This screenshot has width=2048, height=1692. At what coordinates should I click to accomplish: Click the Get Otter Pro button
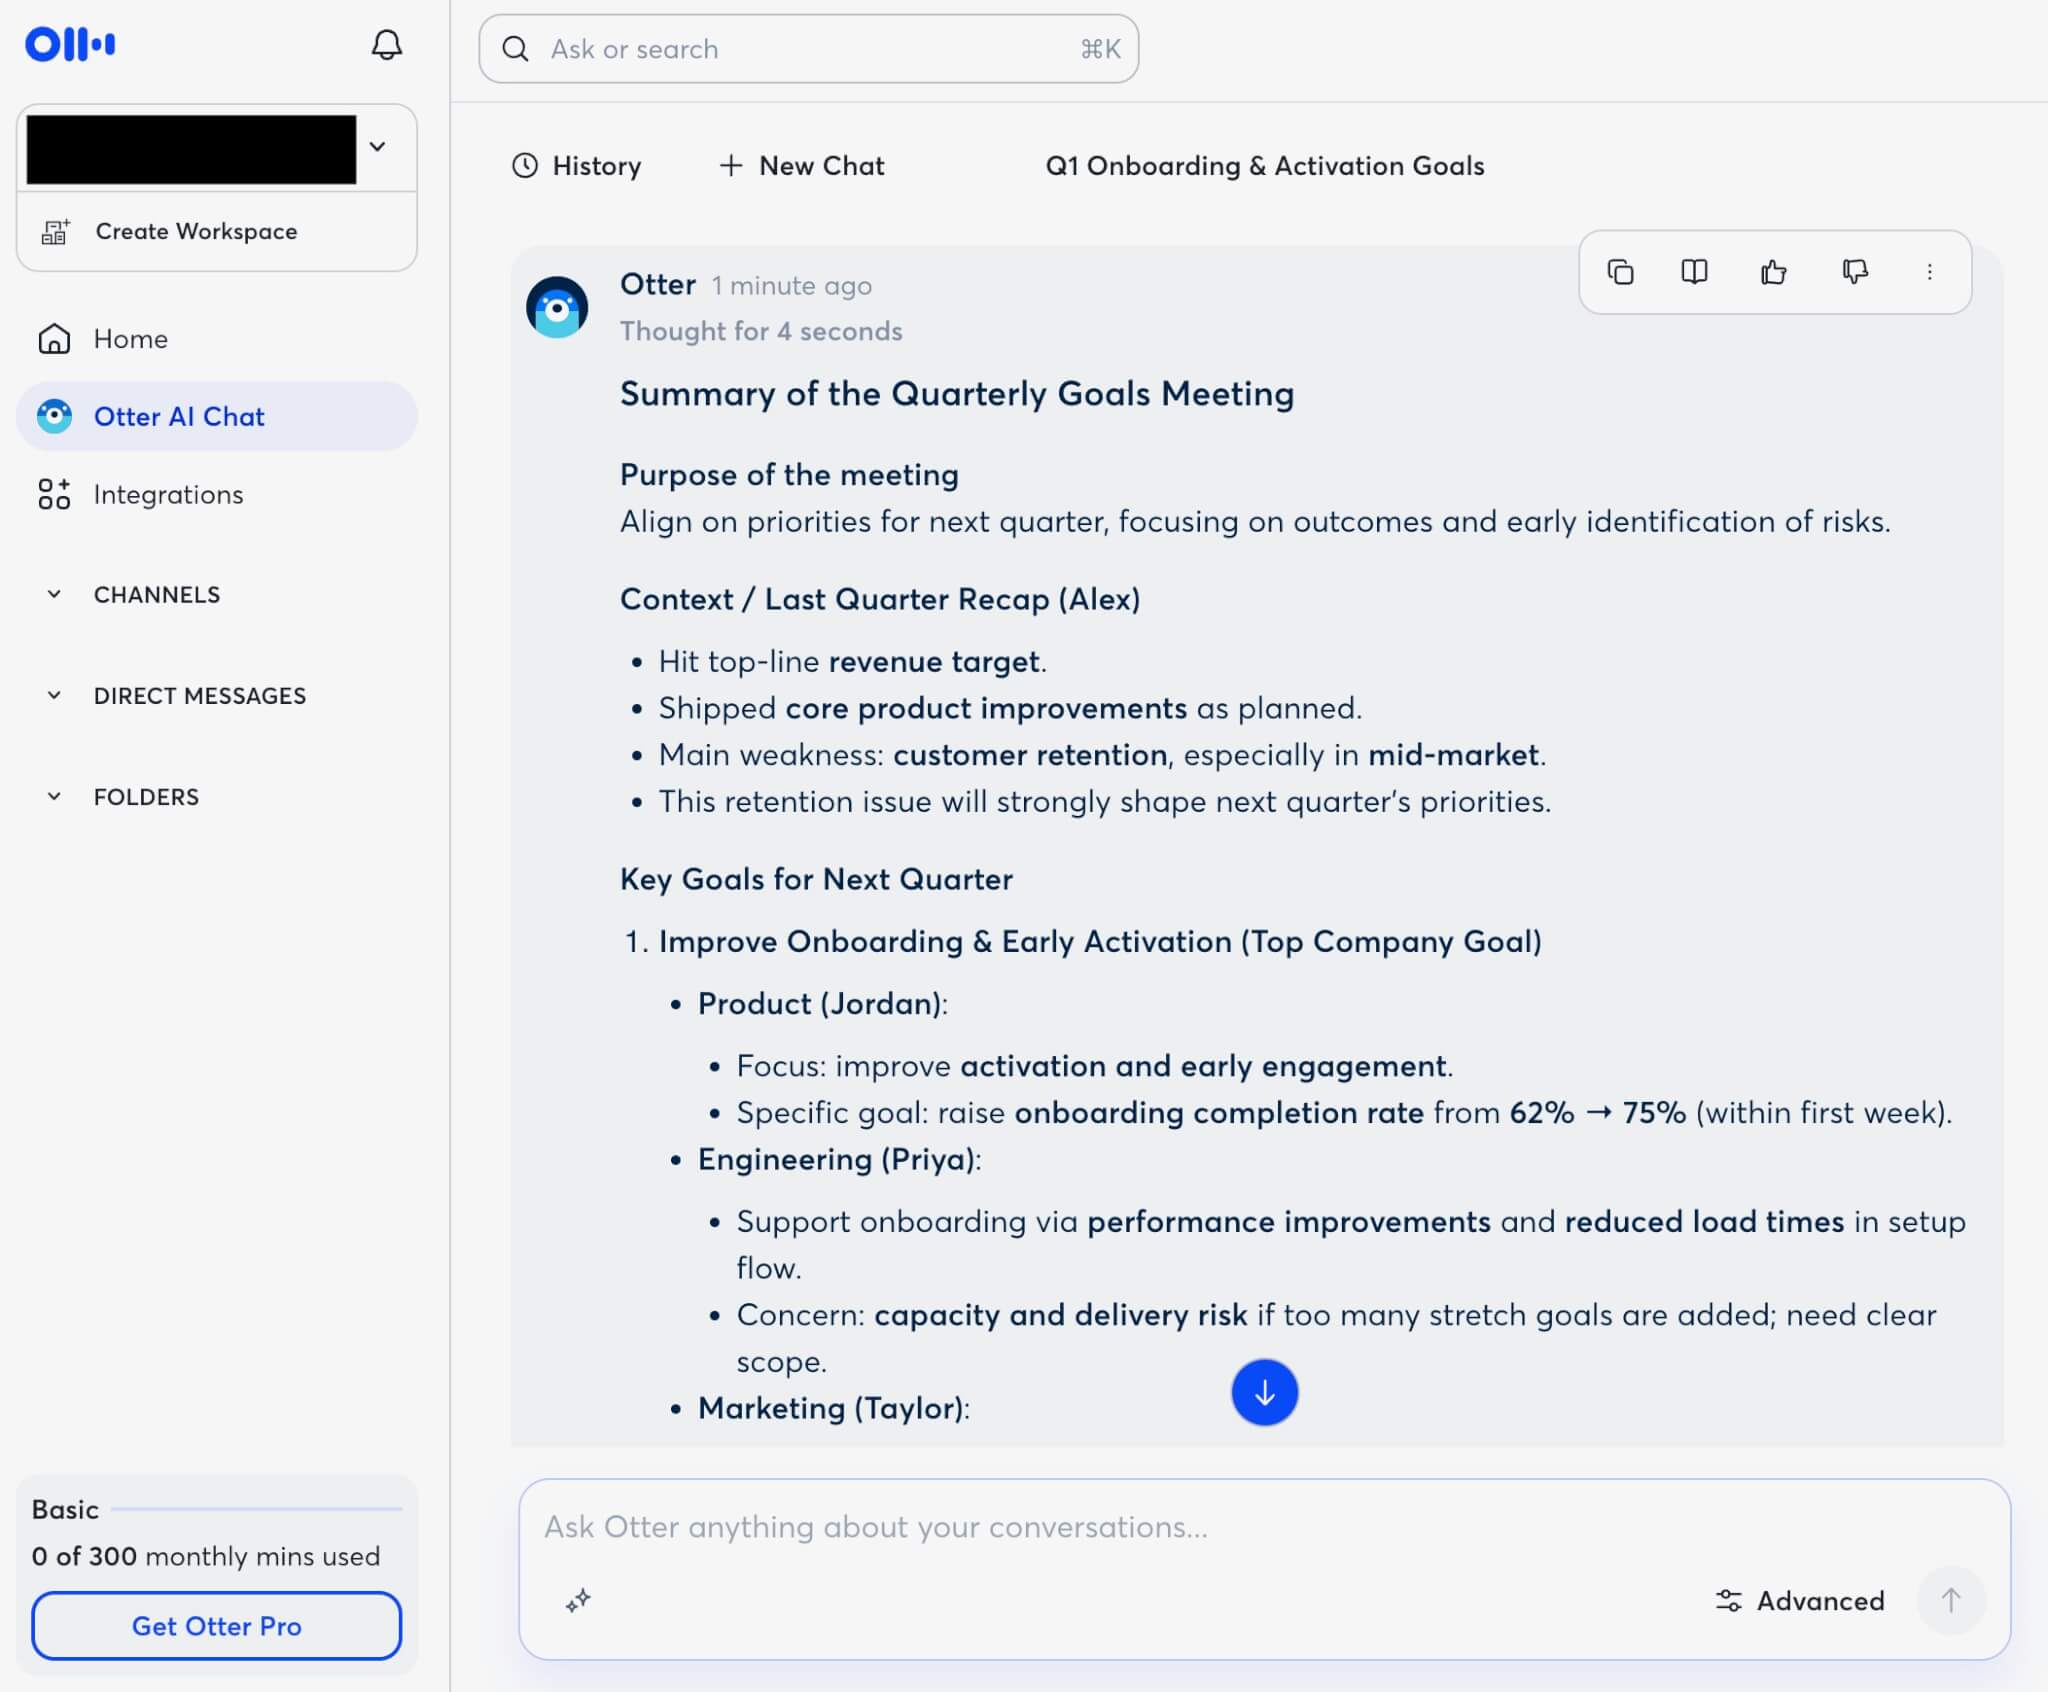point(216,1626)
